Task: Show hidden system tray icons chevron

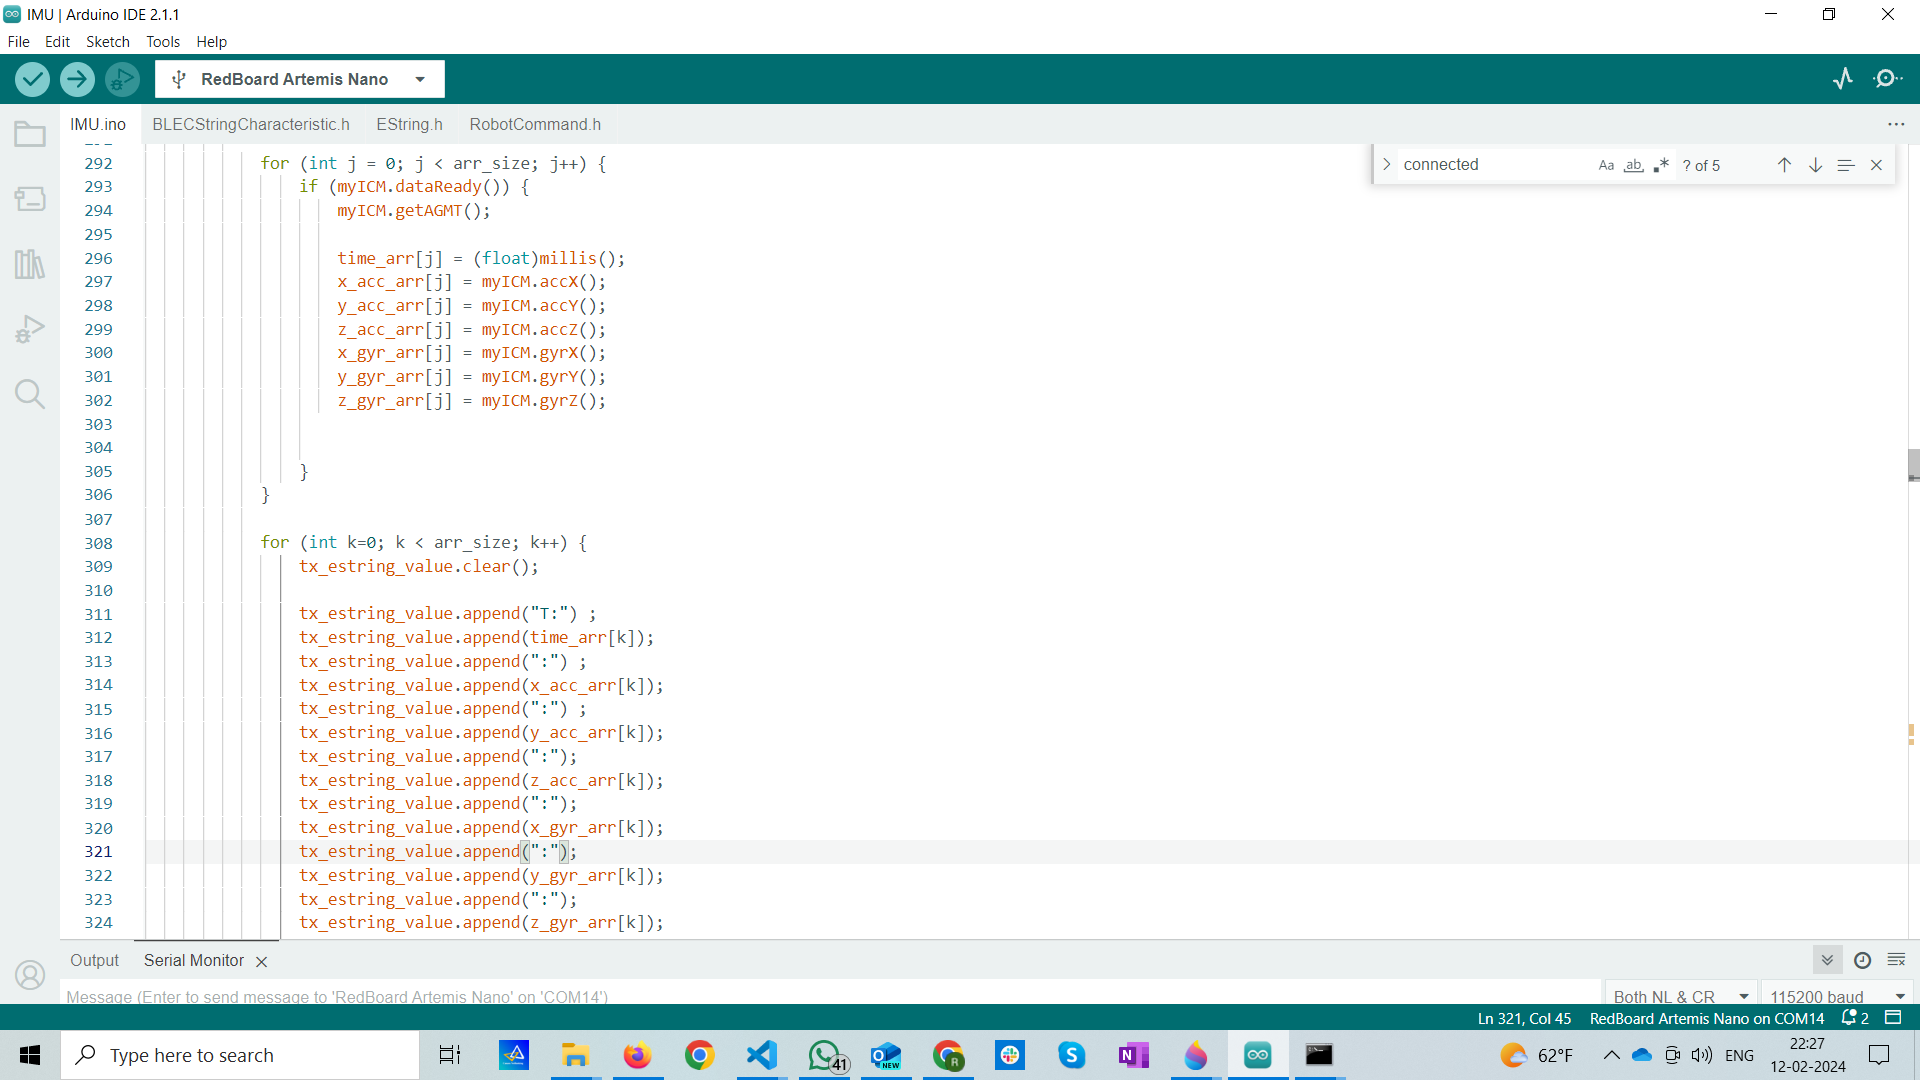Action: pos(1611,1055)
